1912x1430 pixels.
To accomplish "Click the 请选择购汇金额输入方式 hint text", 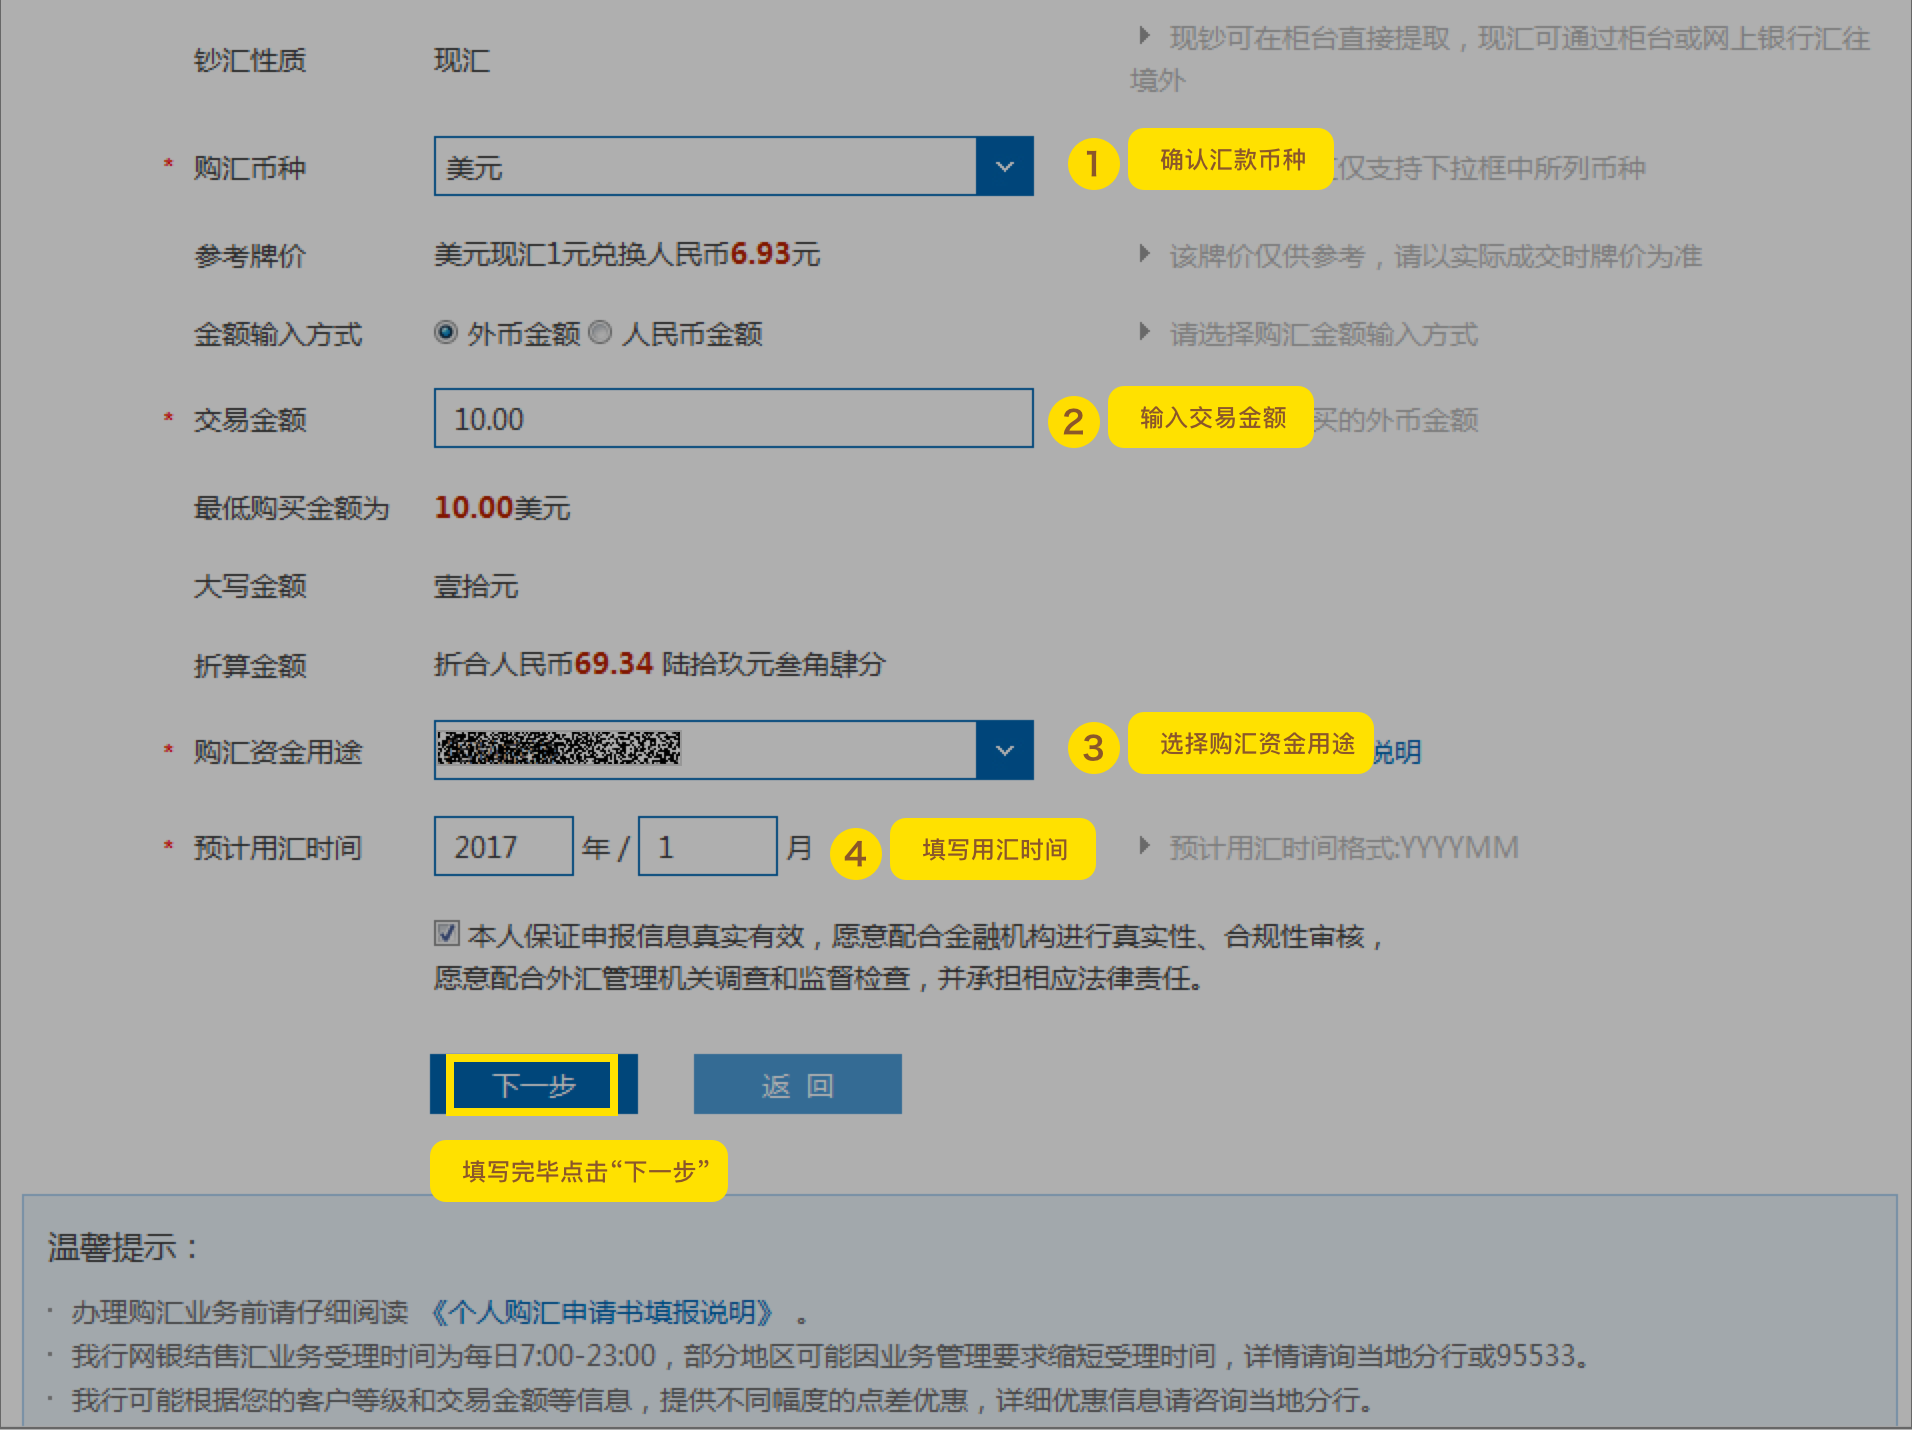I will pos(1324,334).
